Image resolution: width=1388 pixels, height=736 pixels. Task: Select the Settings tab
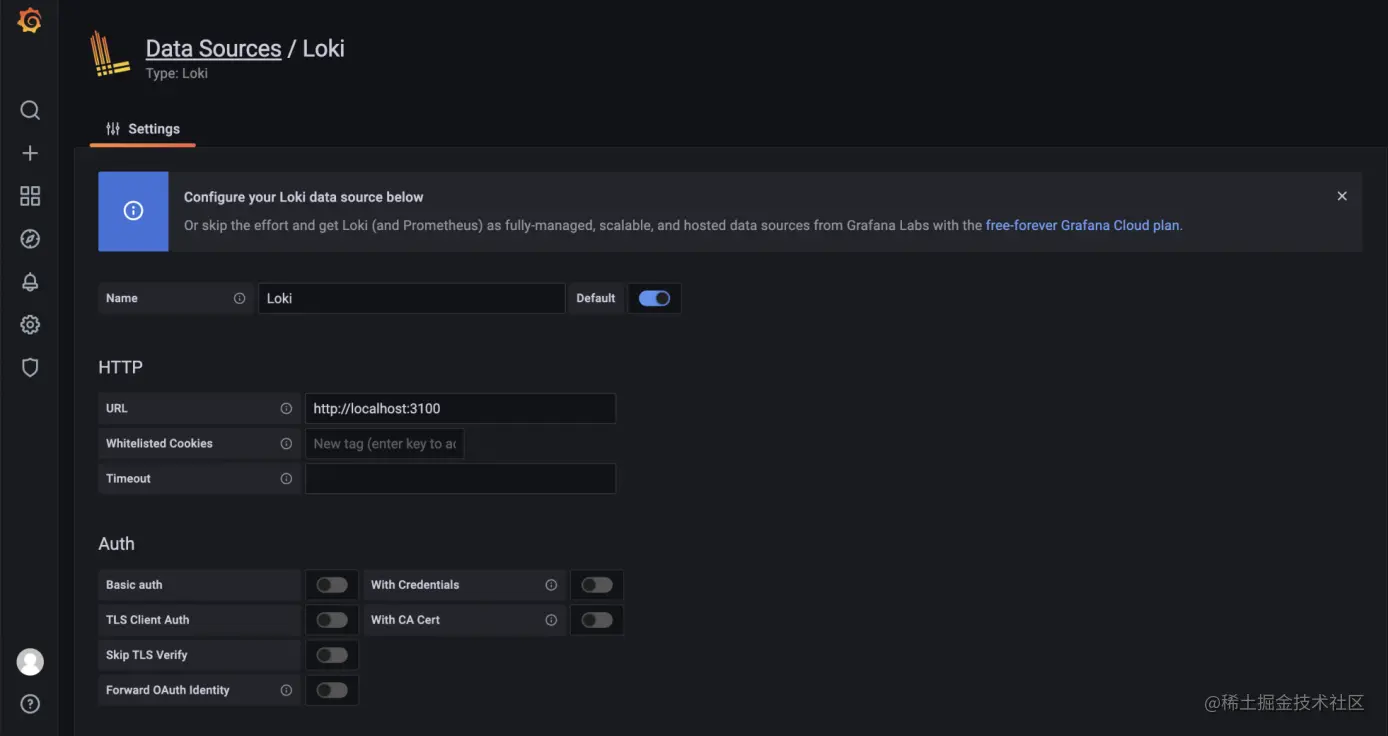143,129
